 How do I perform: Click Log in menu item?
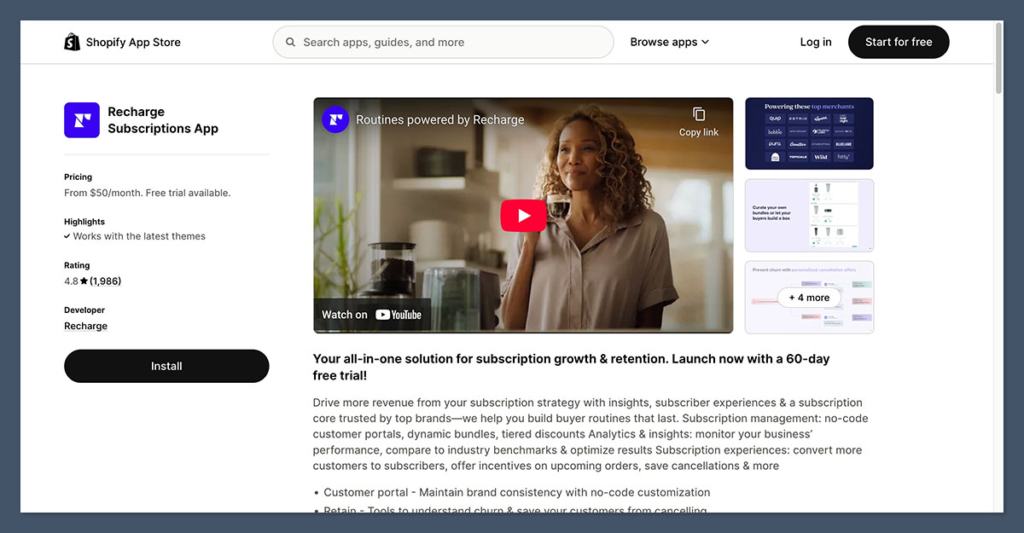815,42
